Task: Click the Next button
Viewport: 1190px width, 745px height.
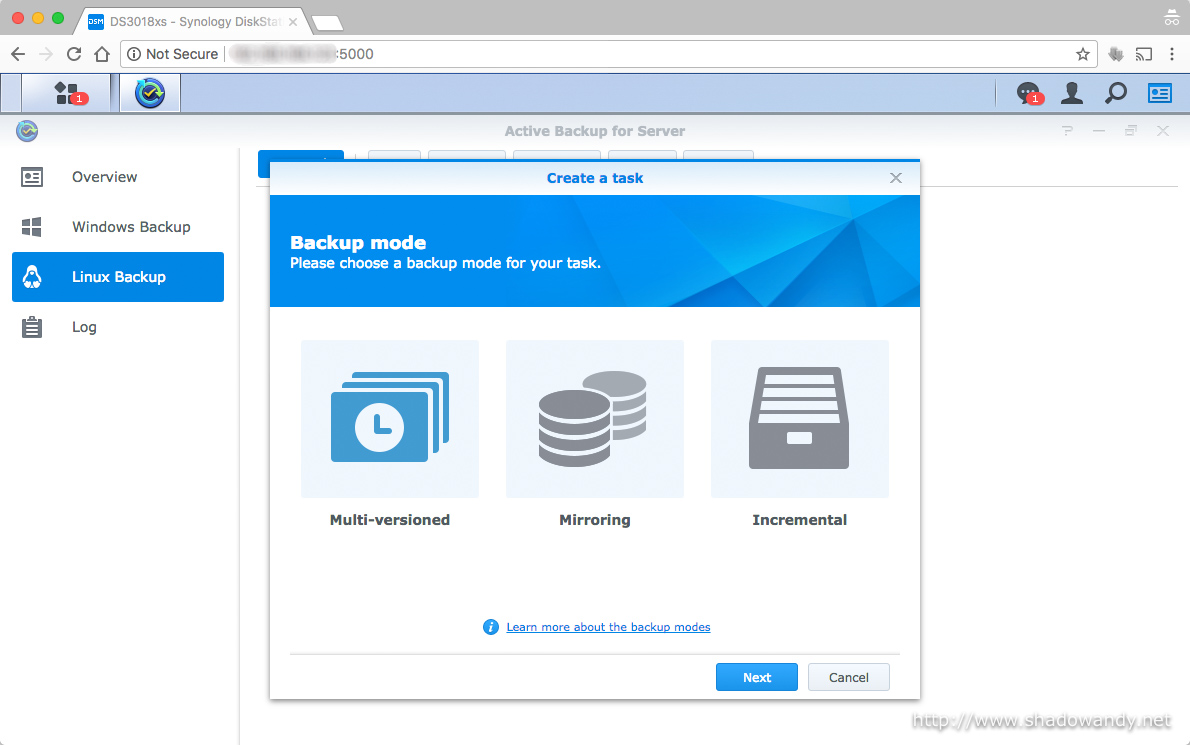Action: [757, 677]
